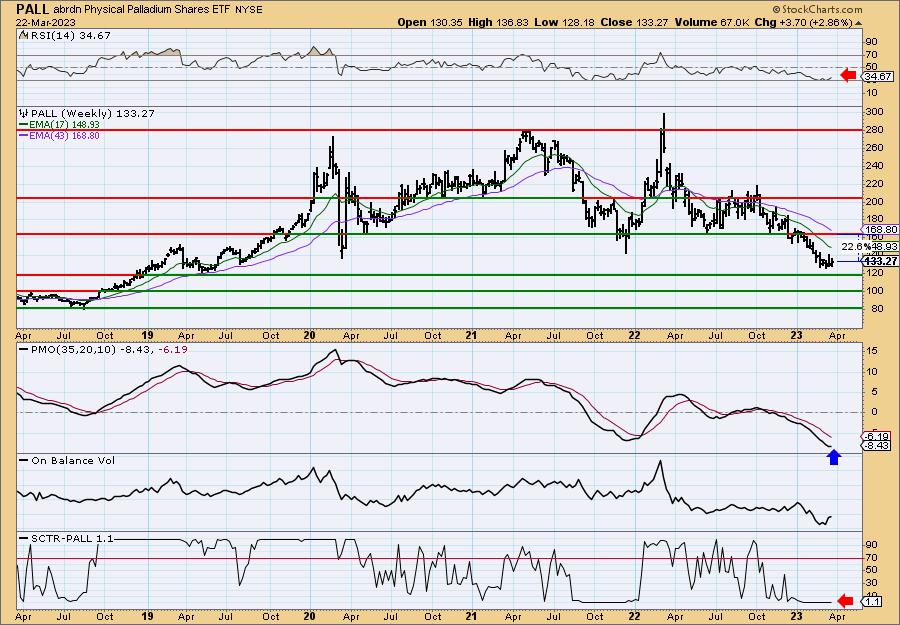Click the 70 label on the SCTR axis
This screenshot has height=625, width=900.
tap(872, 557)
